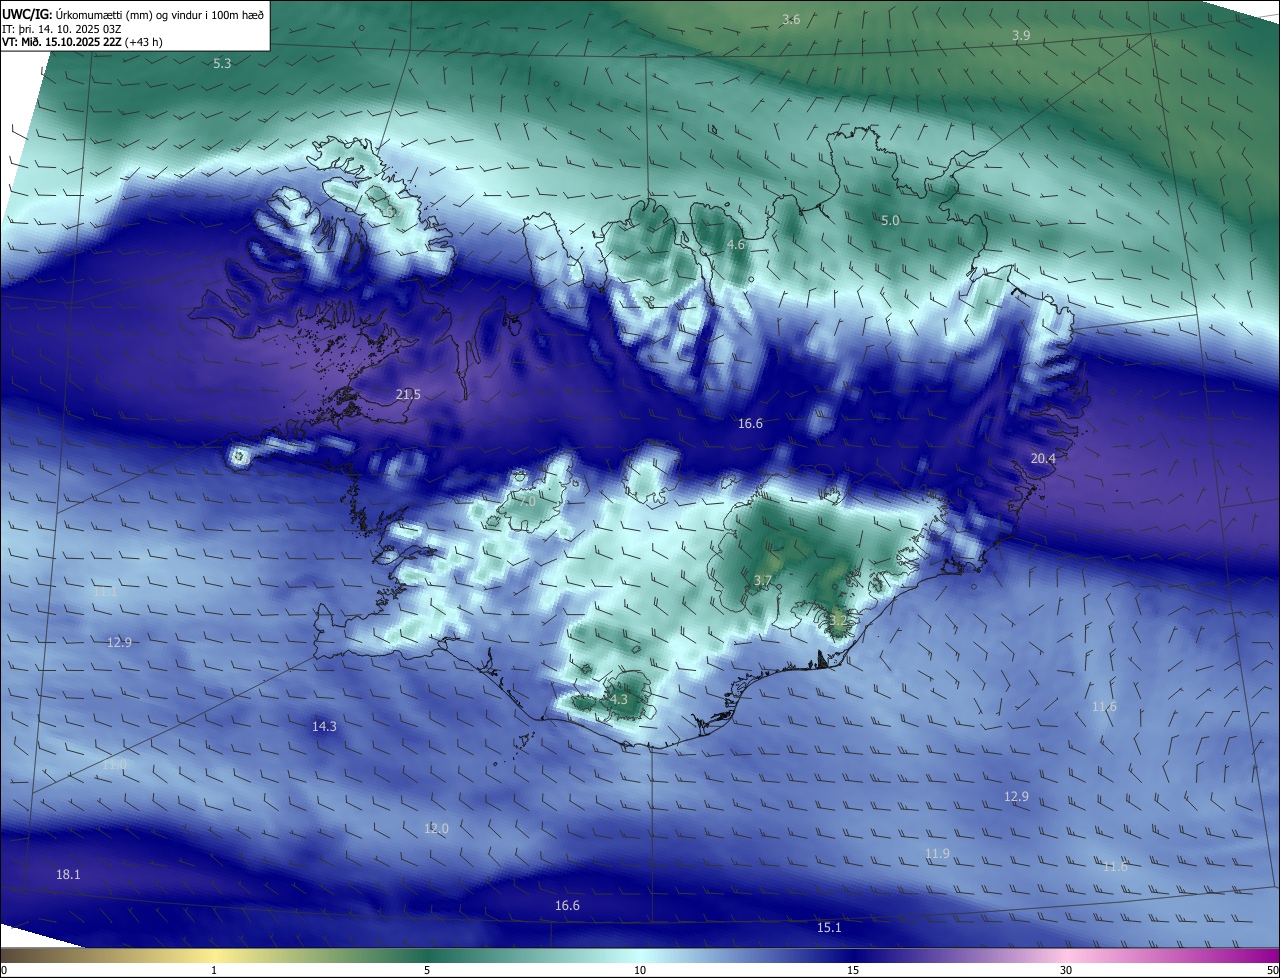Click the 11.9 value label
Screen dimensions: 1280x978
[x=937, y=854]
